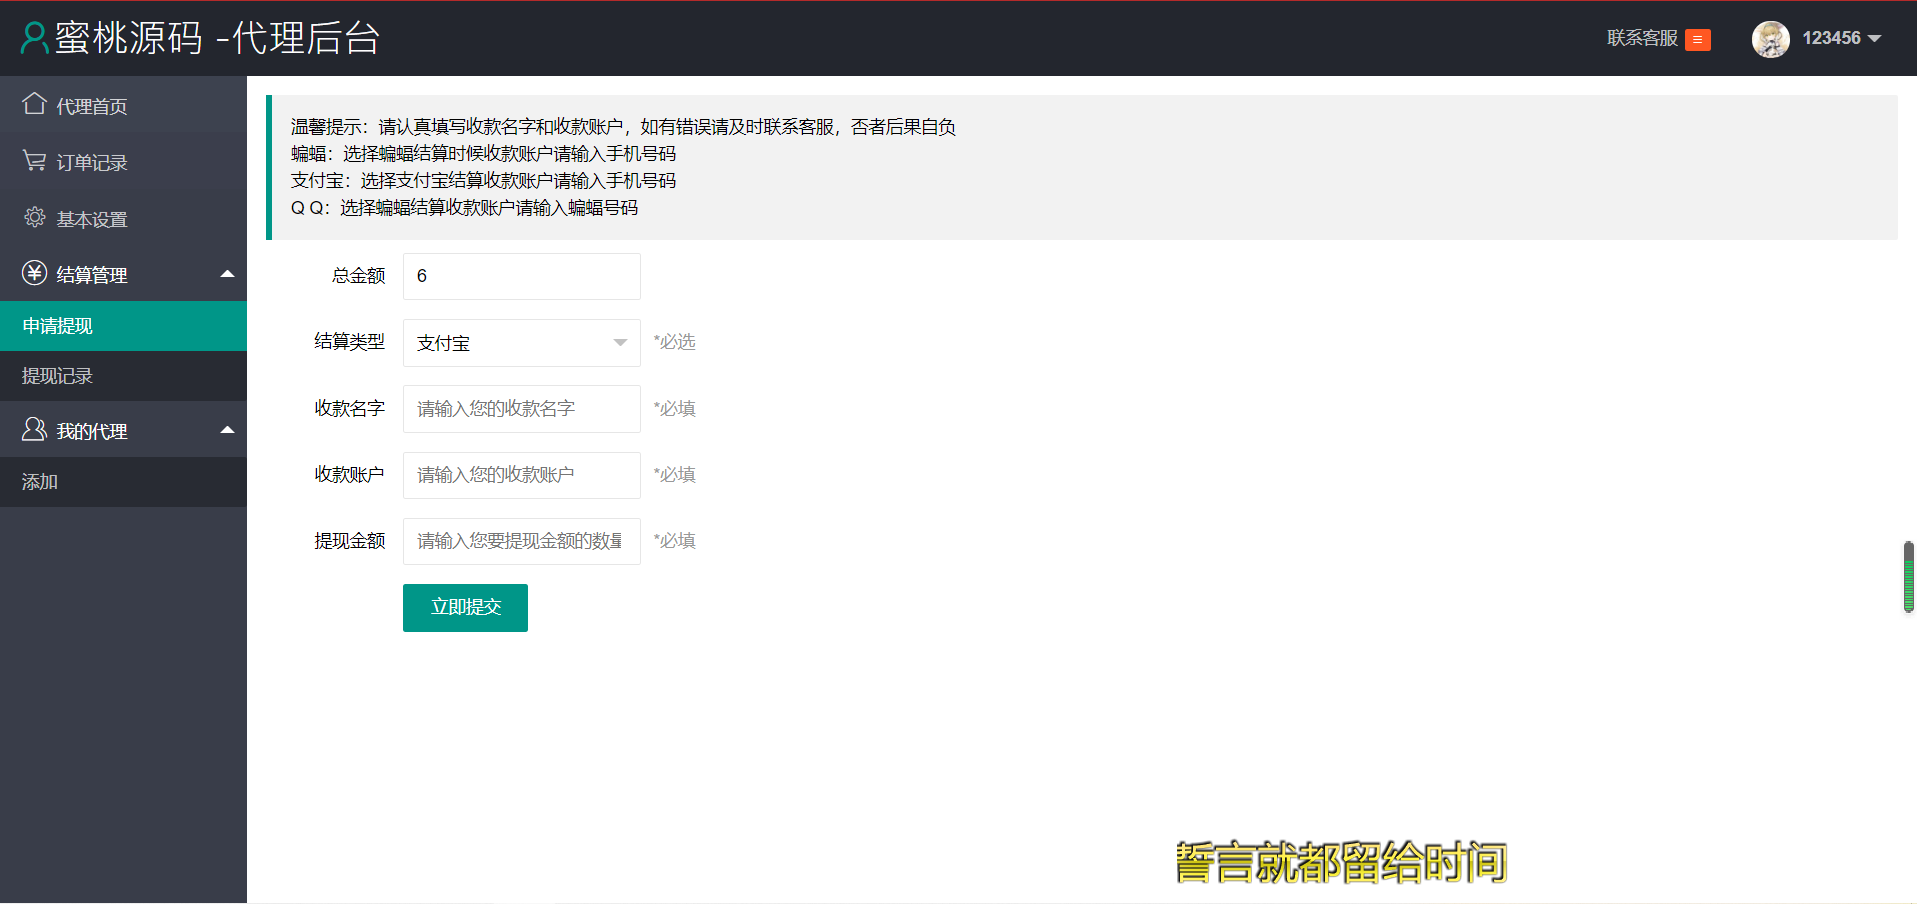Screen dimensions: 1917x904
Task: Click the gear icon for 基本设置
Action: click(x=35, y=218)
